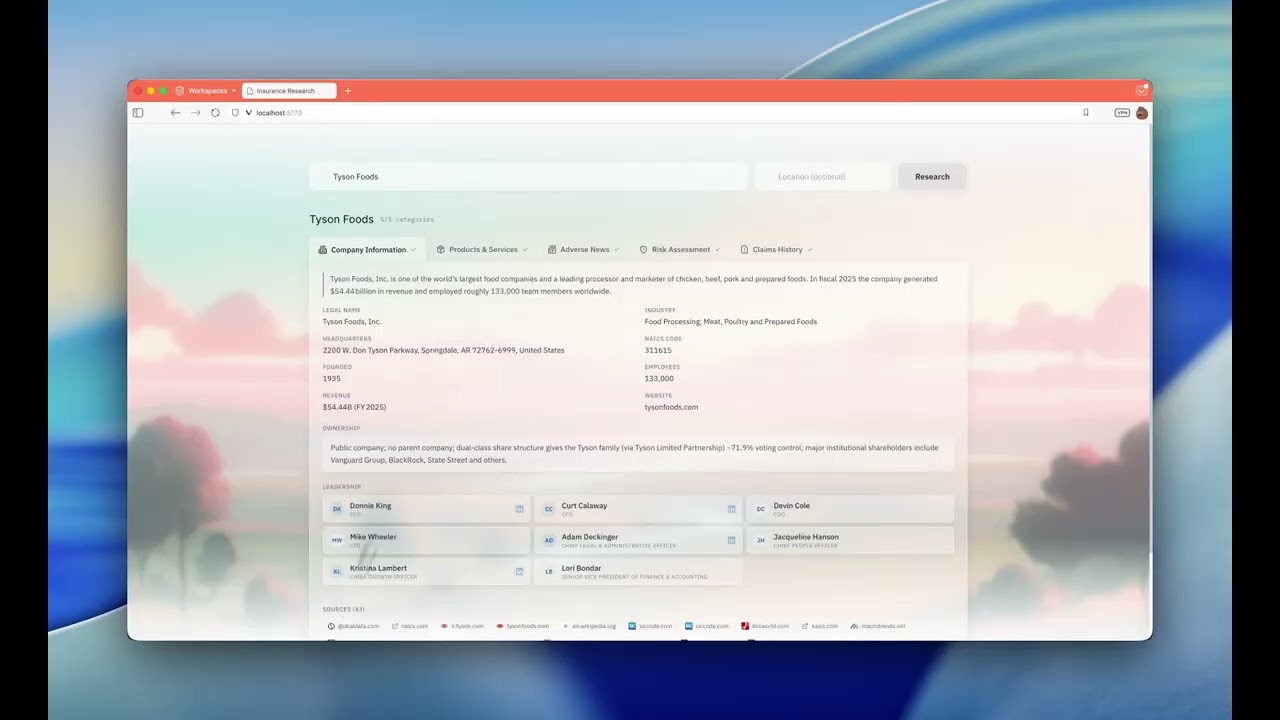Click the legal name Tyson Foods, Inc.
Screen dimensions: 1280x720
[x=351, y=322]
